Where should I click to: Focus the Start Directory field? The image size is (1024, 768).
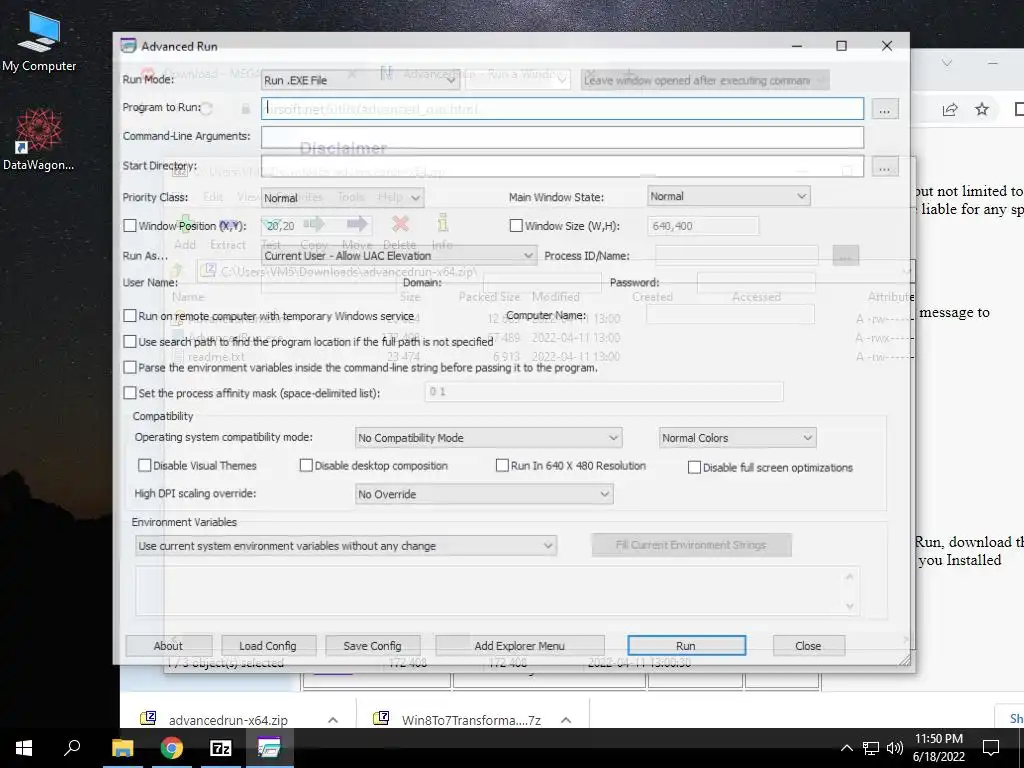pos(562,166)
